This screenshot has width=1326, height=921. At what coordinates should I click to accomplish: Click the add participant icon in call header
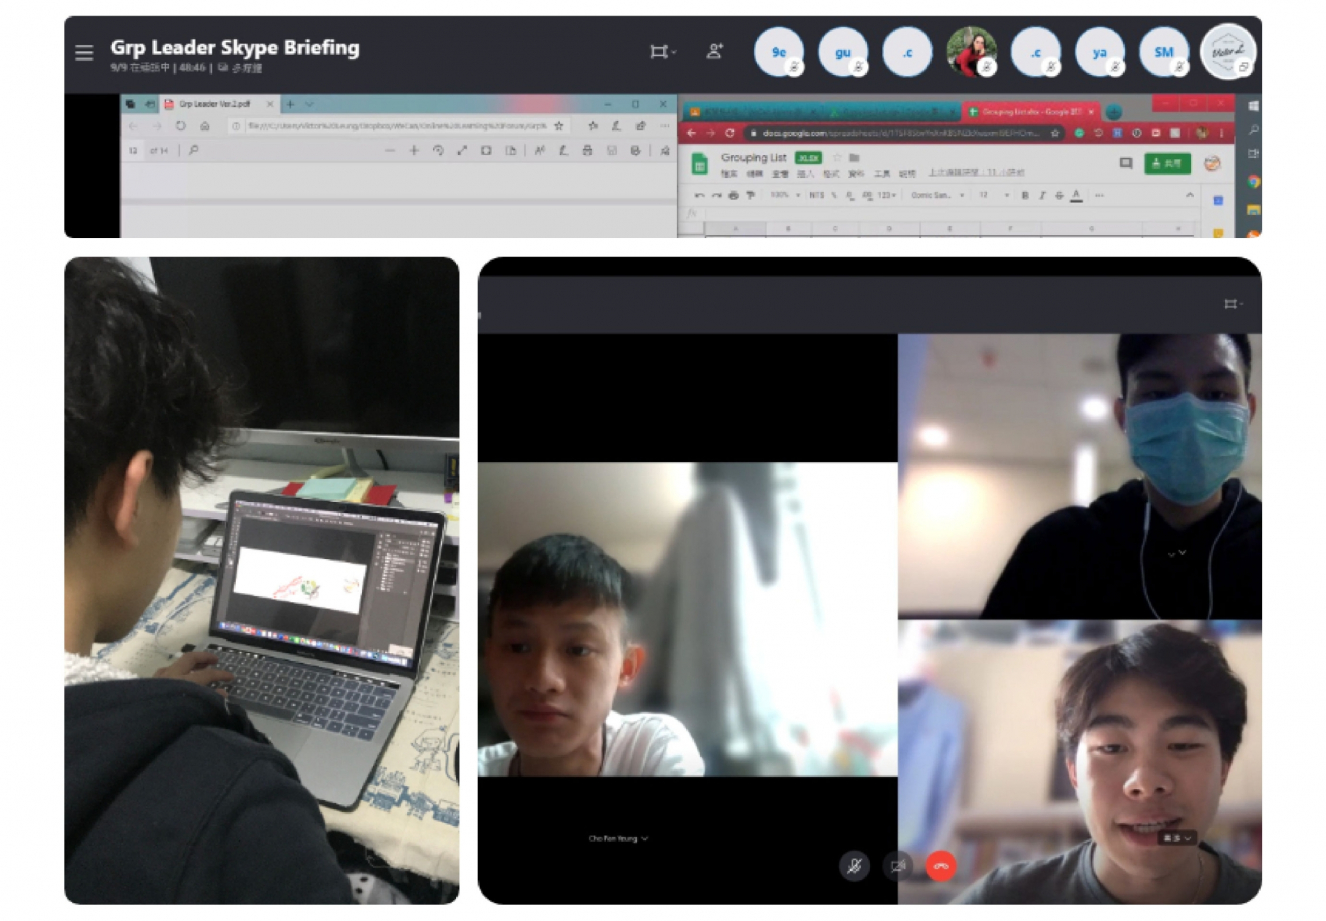[714, 51]
